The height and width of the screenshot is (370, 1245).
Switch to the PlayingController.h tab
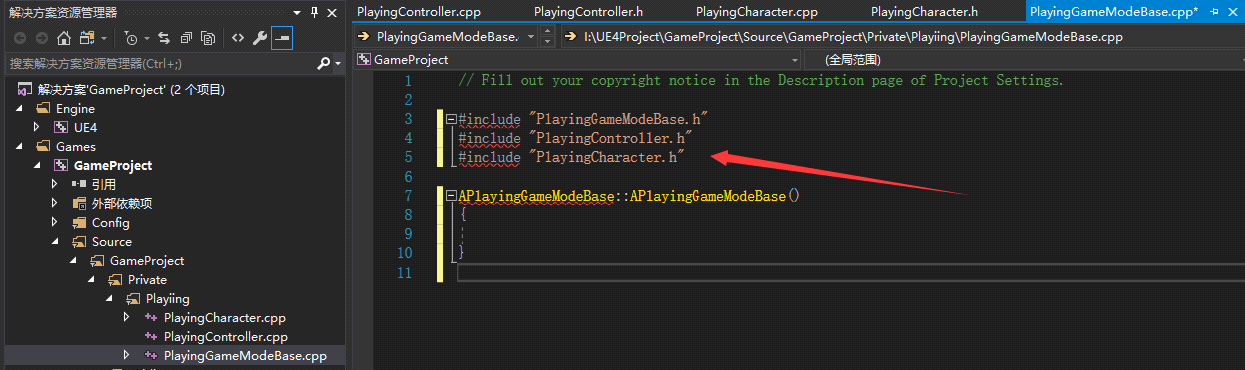588,12
